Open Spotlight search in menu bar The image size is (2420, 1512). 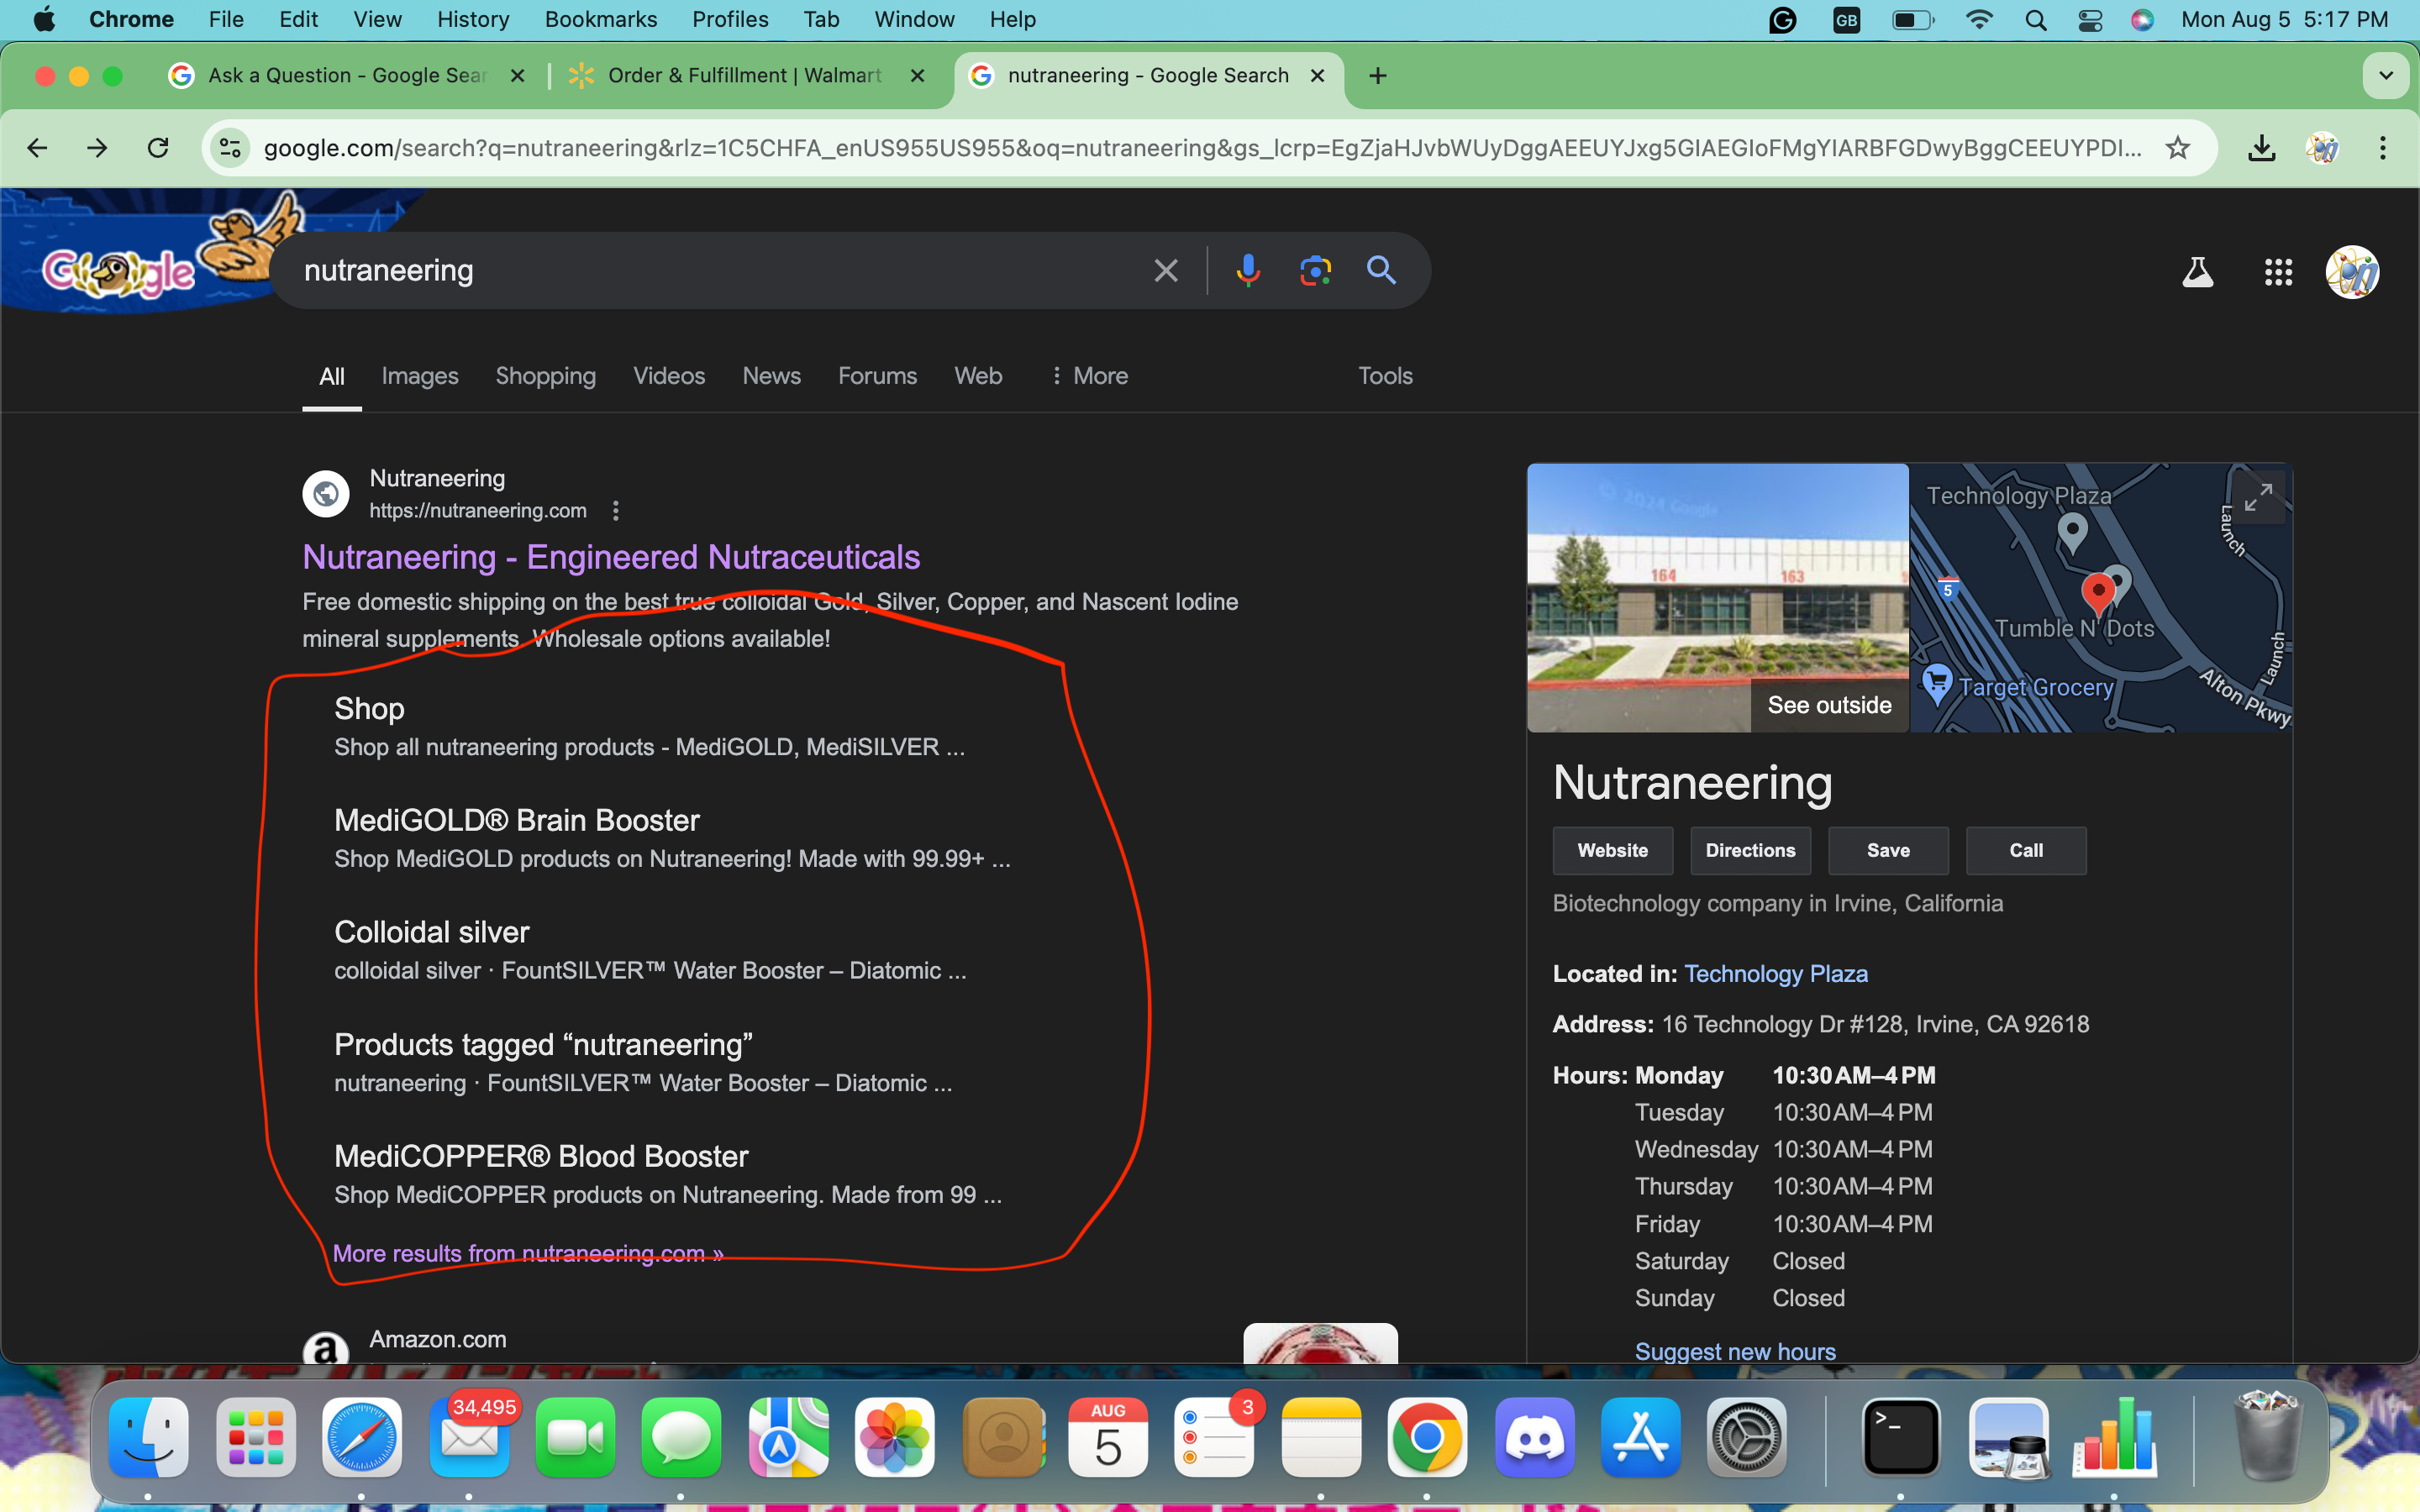tap(2035, 20)
